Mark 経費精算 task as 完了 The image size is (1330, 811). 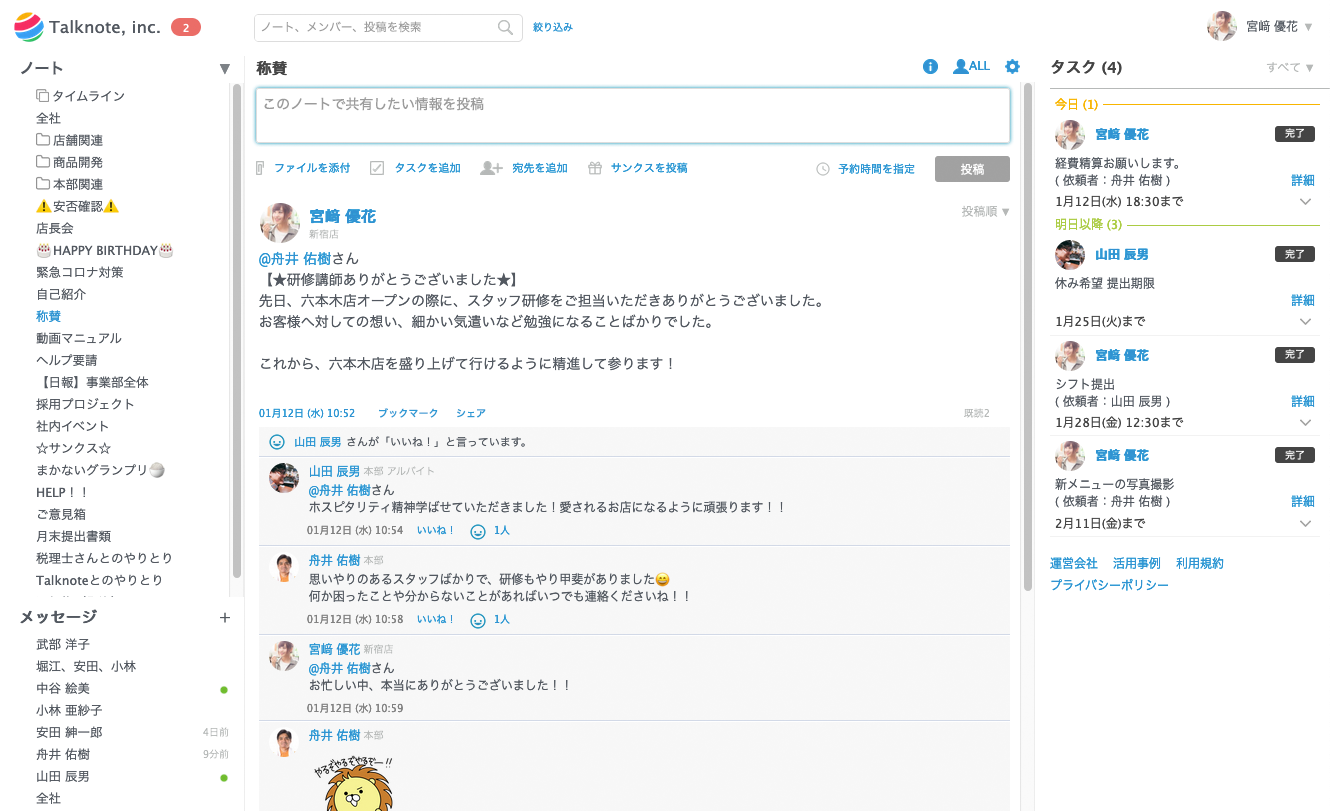click(1295, 134)
